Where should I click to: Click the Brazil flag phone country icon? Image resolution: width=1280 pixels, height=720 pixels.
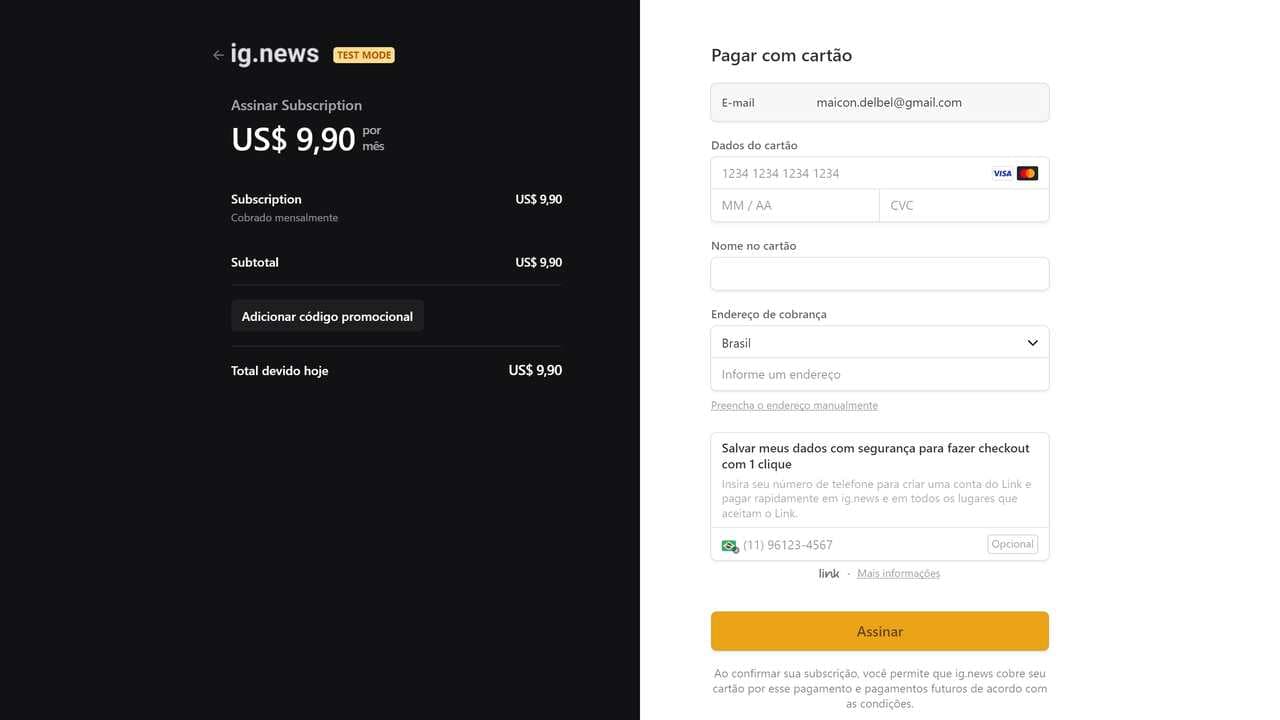click(x=730, y=545)
